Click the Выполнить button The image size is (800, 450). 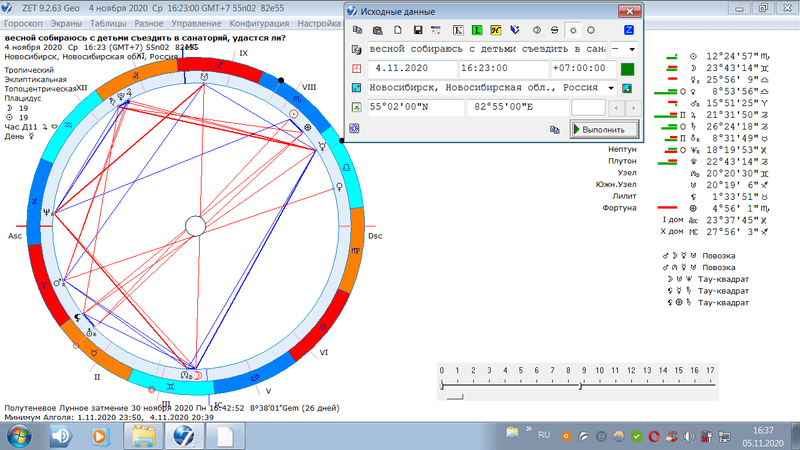point(603,129)
